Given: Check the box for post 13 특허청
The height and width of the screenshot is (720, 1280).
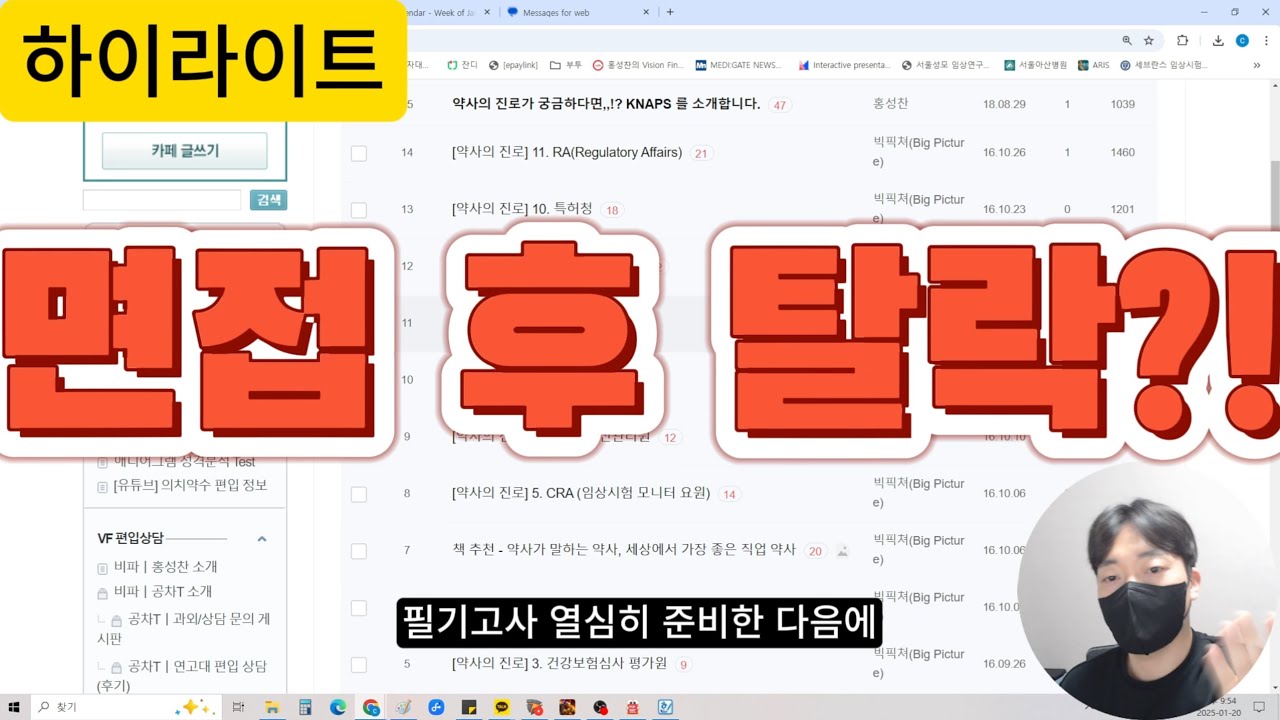Looking at the screenshot, I should pyautogui.click(x=359, y=210).
